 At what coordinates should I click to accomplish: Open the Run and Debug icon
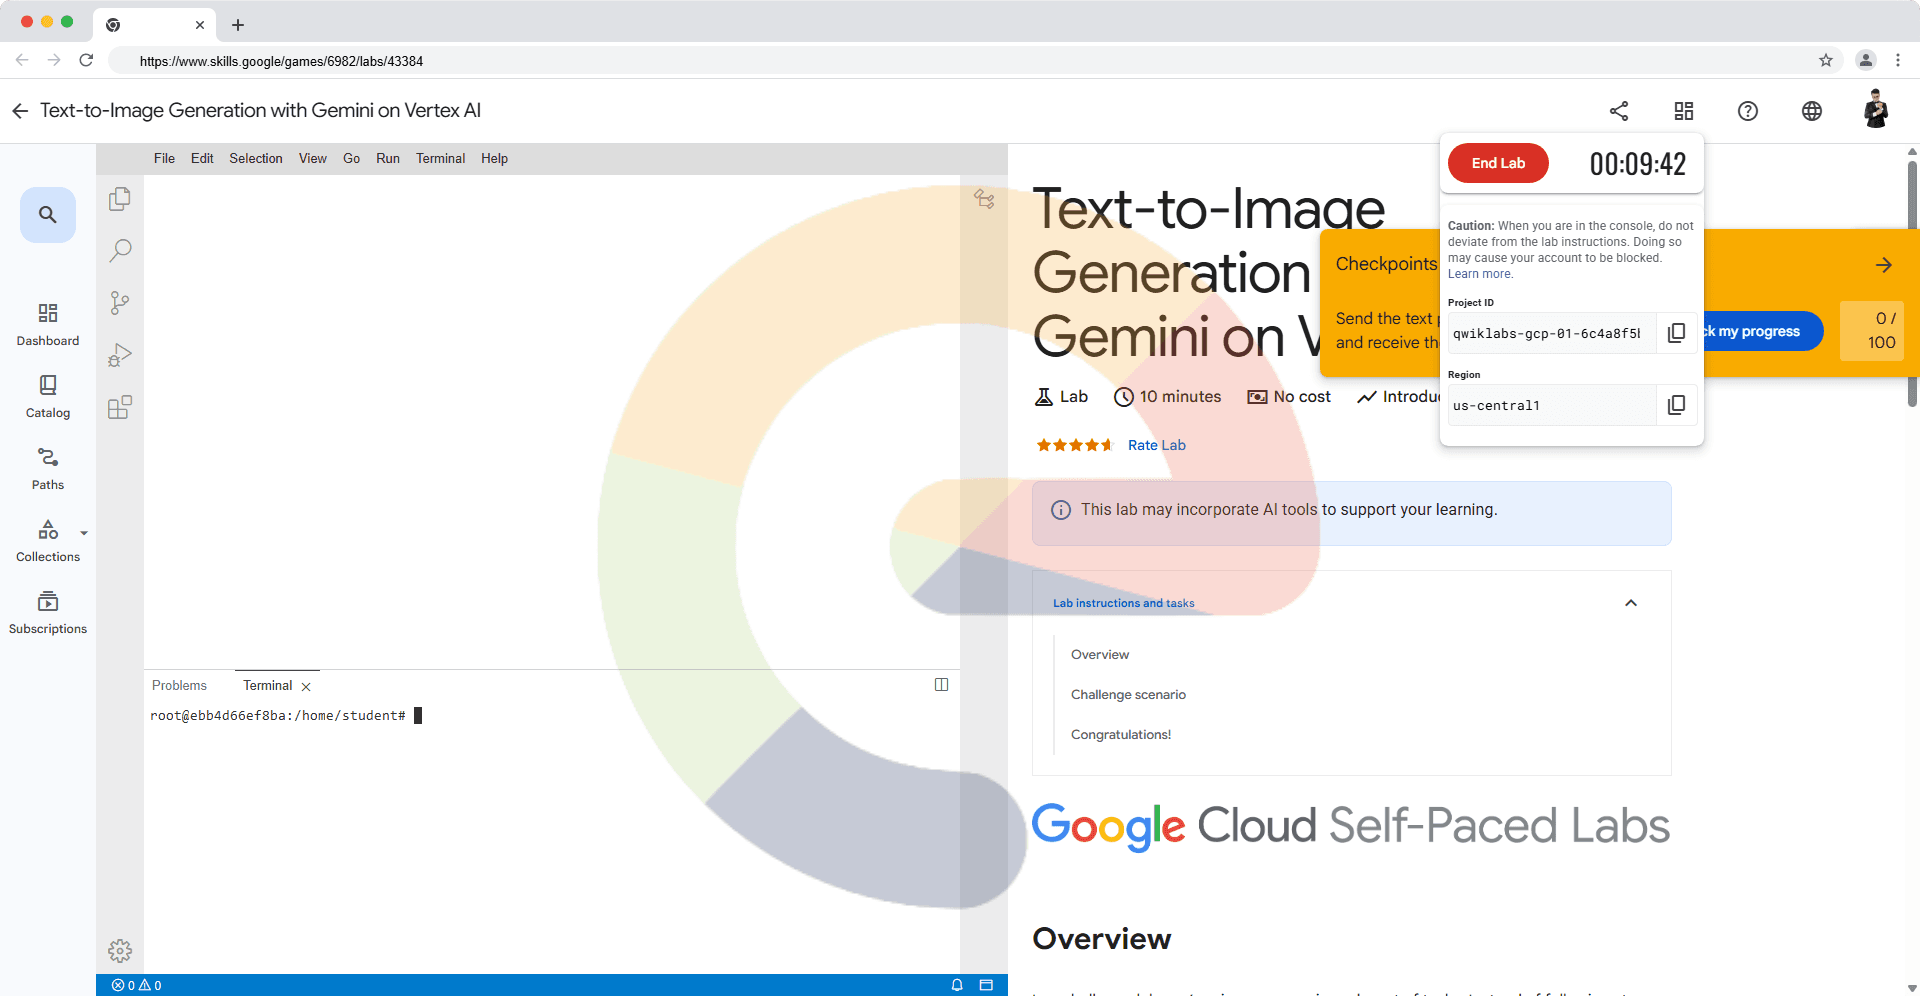coord(120,355)
